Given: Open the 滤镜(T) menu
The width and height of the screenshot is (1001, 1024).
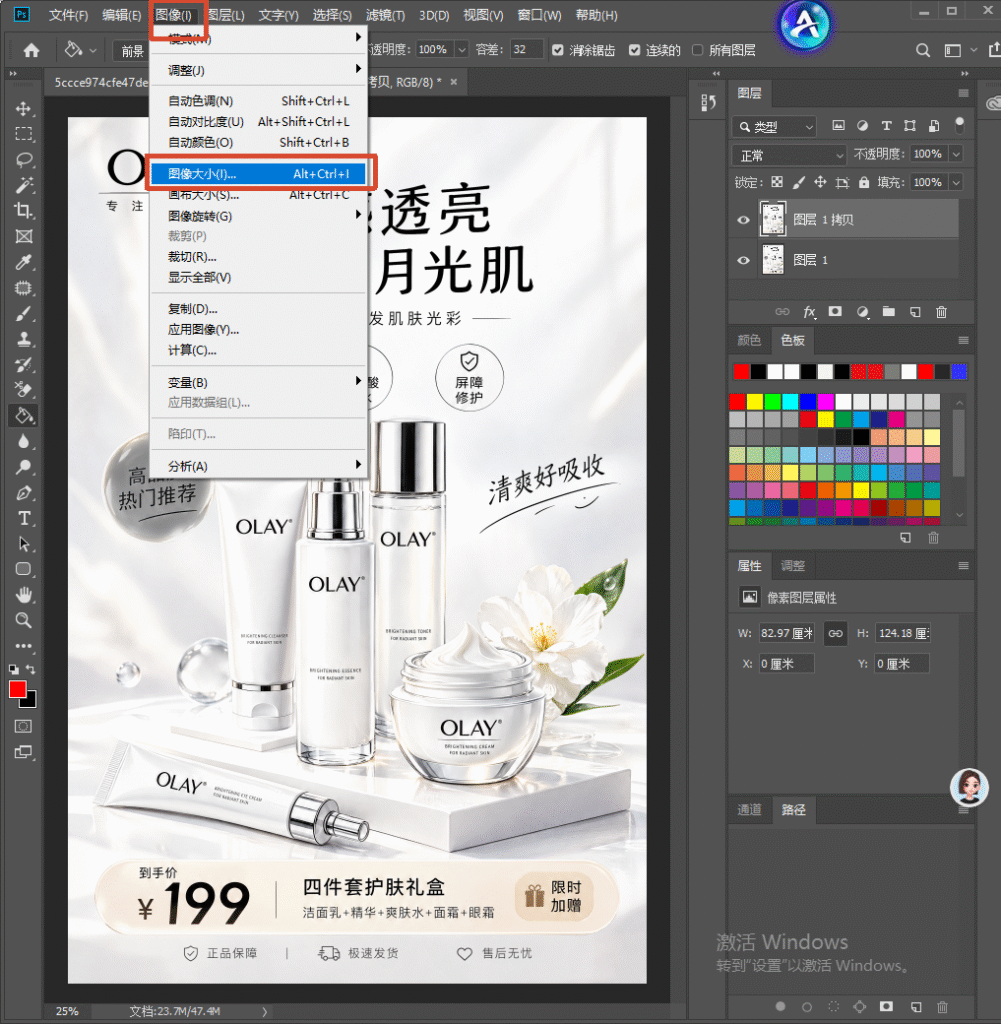Looking at the screenshot, I should (x=385, y=15).
